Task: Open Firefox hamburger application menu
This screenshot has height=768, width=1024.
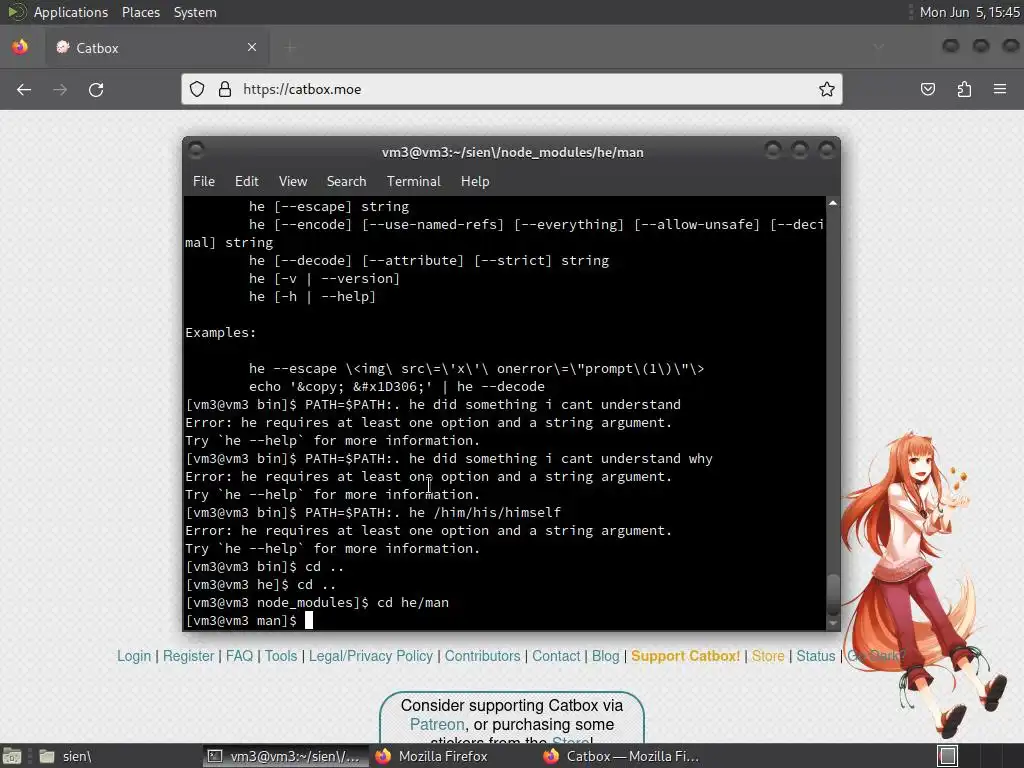Action: [x=1000, y=89]
